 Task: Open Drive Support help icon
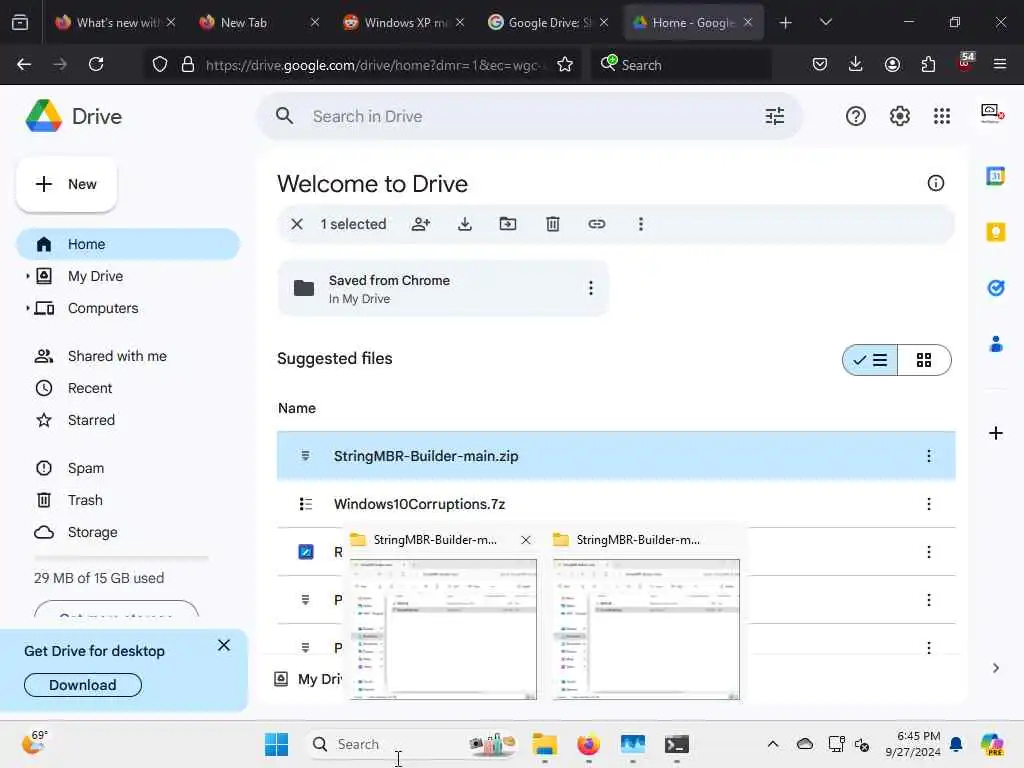click(856, 116)
